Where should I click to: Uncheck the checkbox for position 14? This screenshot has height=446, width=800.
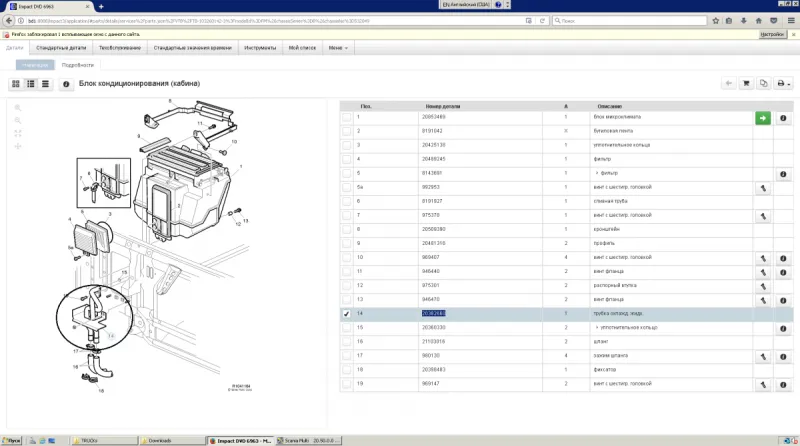coord(346,313)
